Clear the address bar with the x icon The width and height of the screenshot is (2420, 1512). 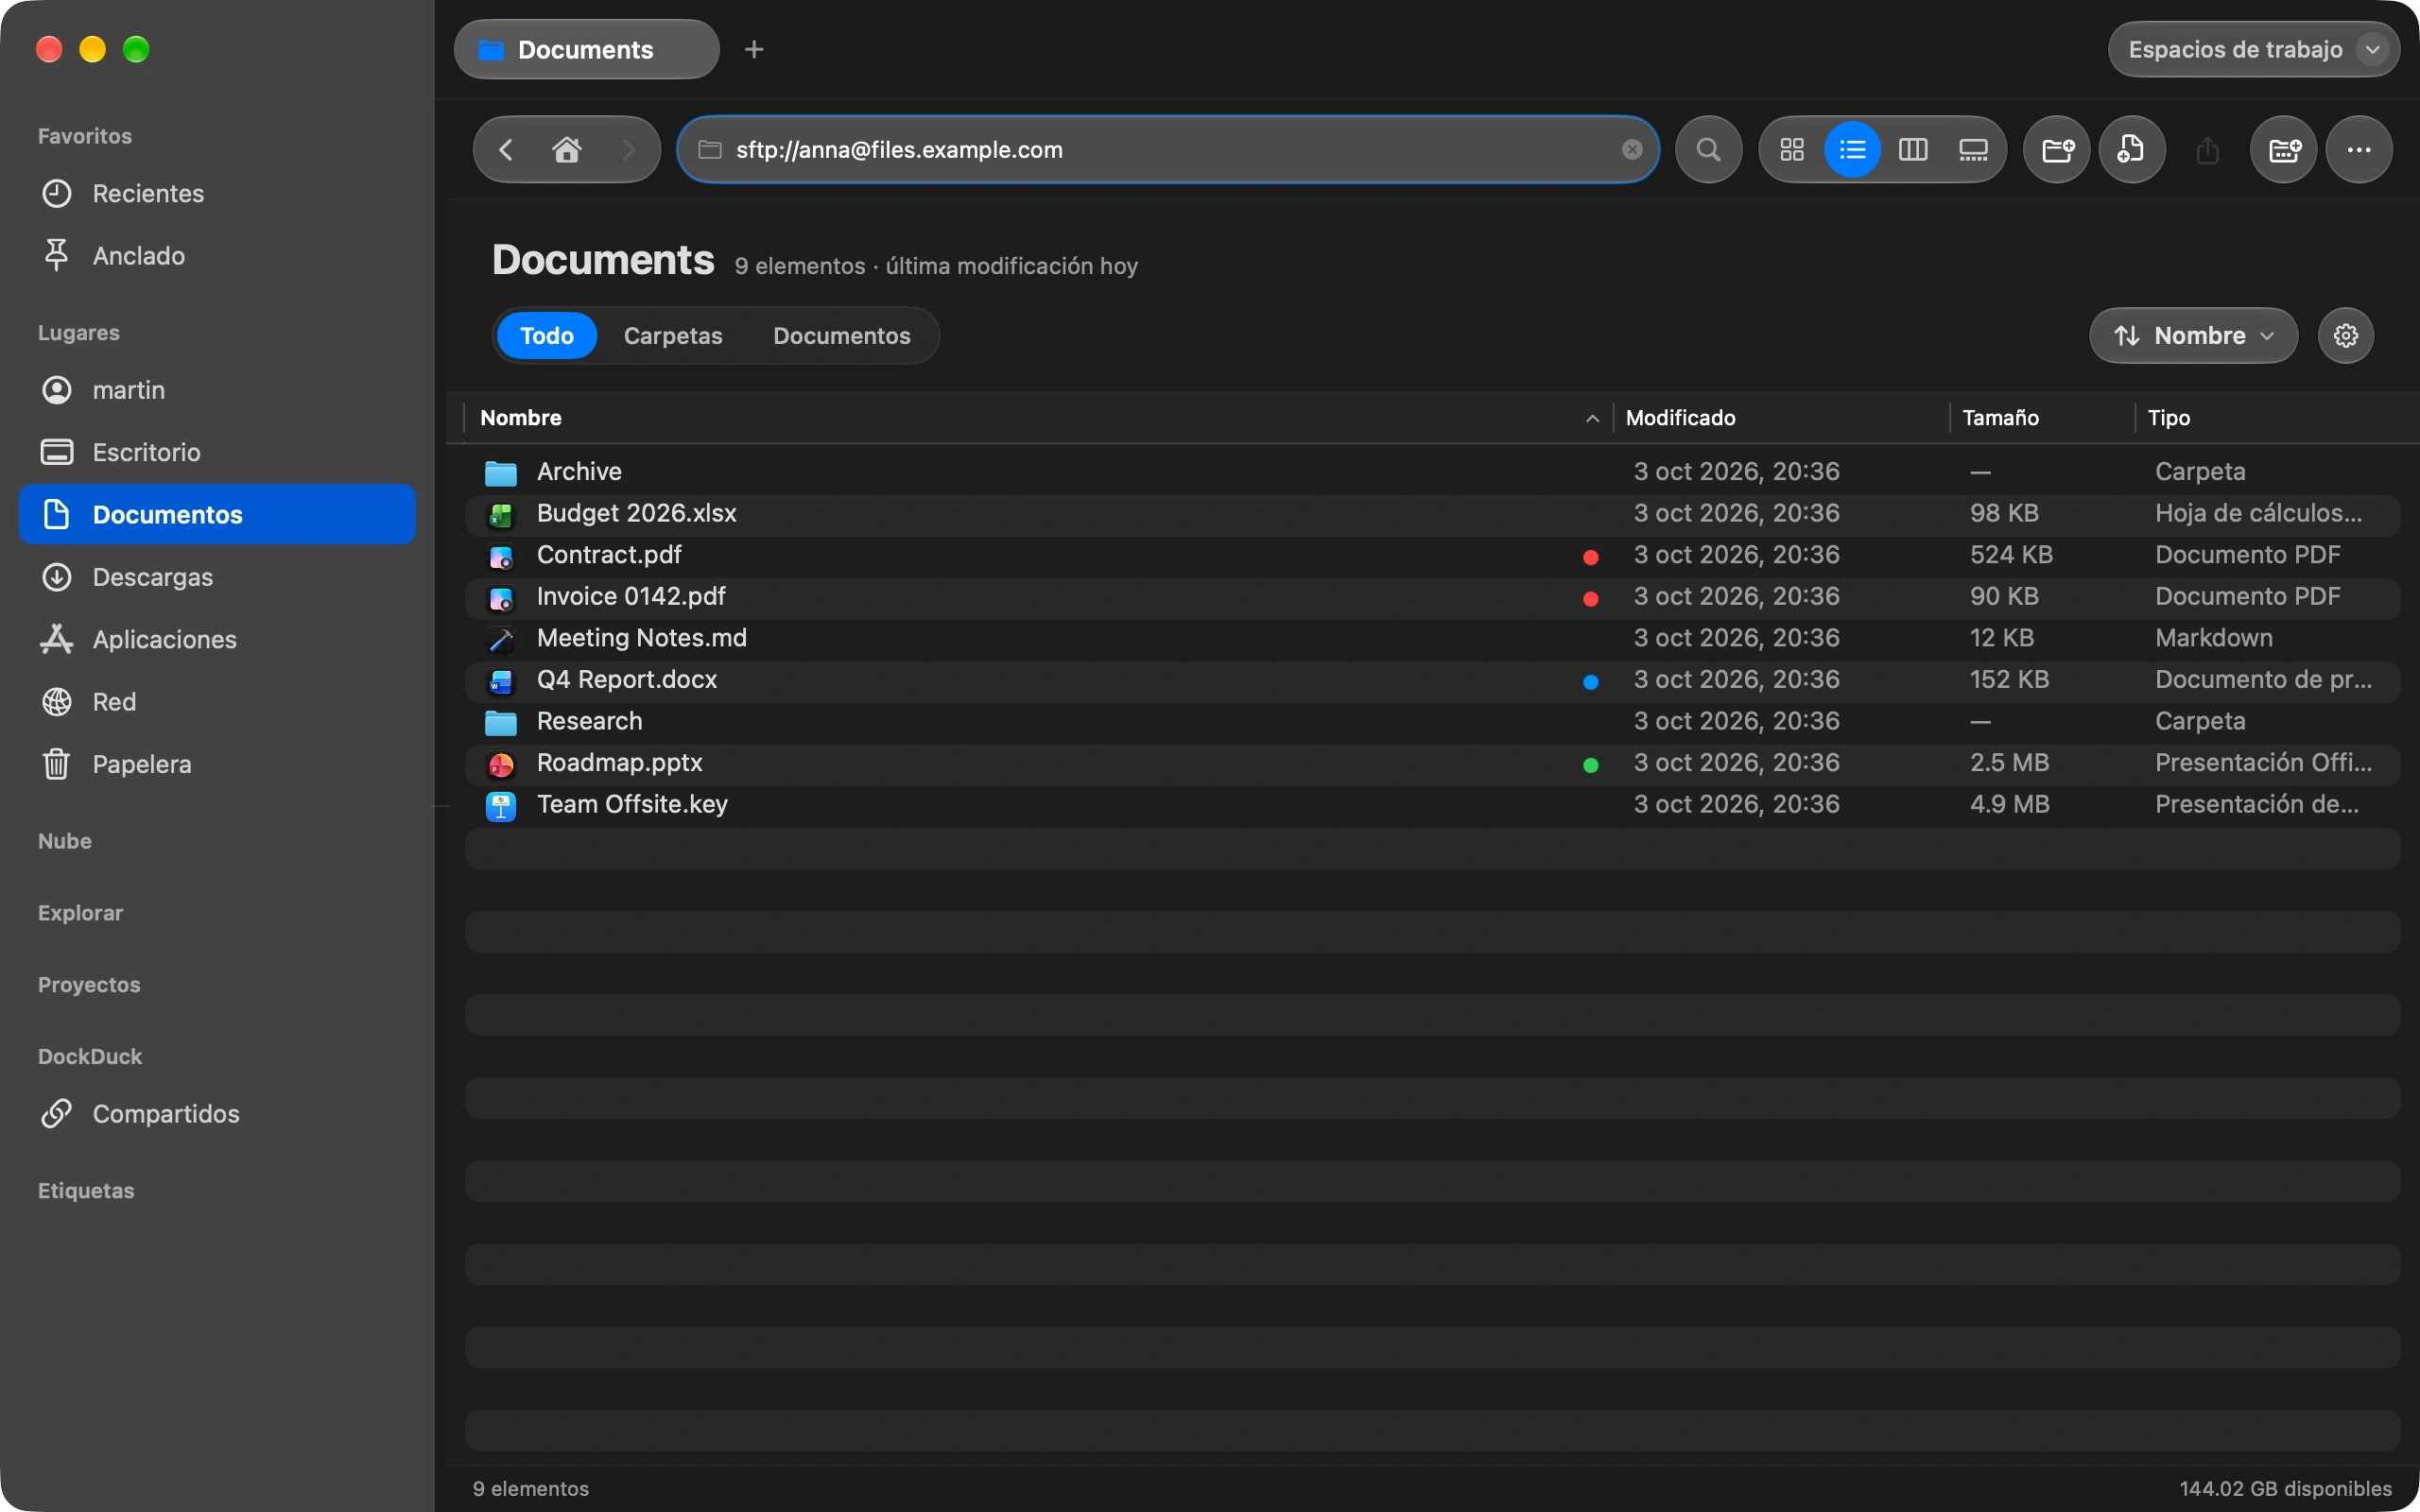click(x=1631, y=150)
